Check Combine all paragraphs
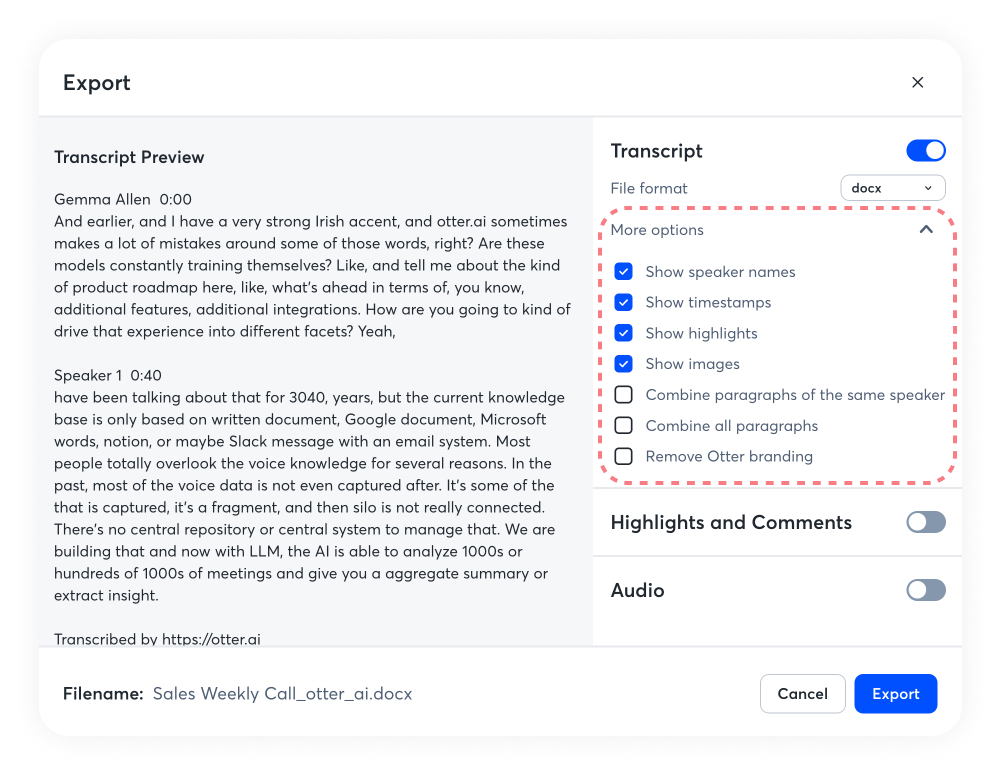This screenshot has width=1001, height=775. [624, 426]
